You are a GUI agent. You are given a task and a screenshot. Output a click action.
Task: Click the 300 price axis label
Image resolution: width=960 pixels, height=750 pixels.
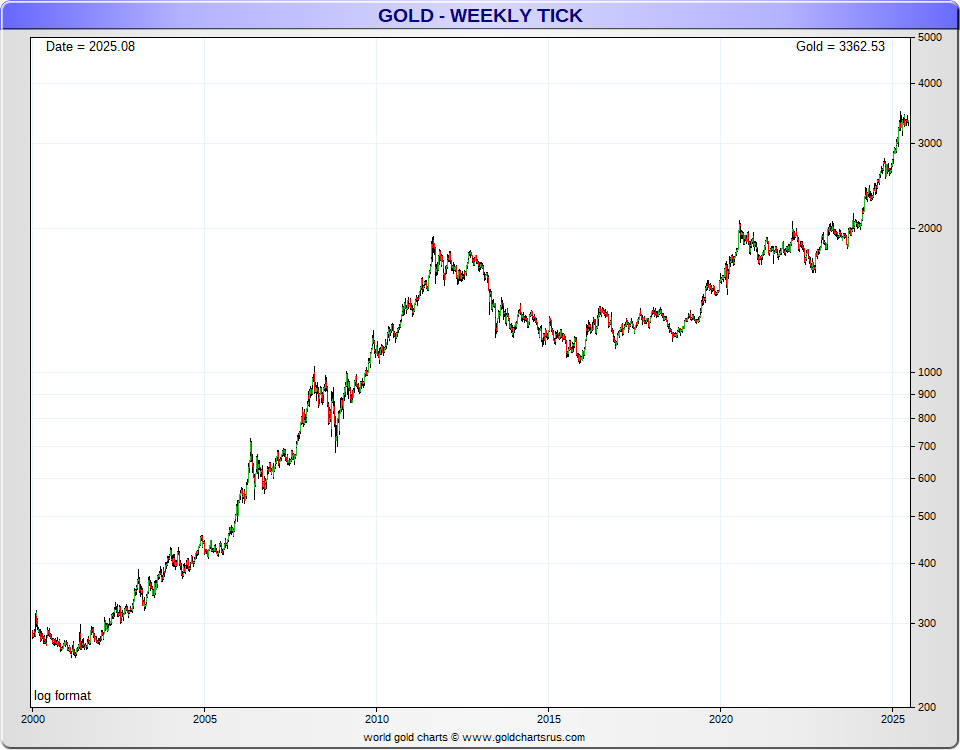[x=927, y=623]
